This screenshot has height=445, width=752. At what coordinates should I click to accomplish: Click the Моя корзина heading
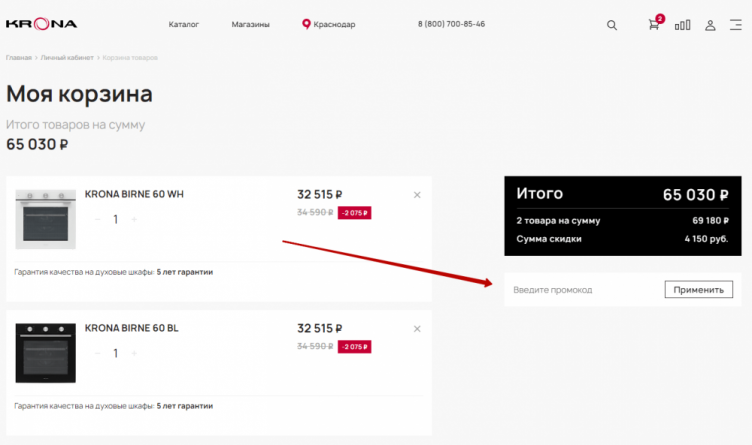(79, 94)
